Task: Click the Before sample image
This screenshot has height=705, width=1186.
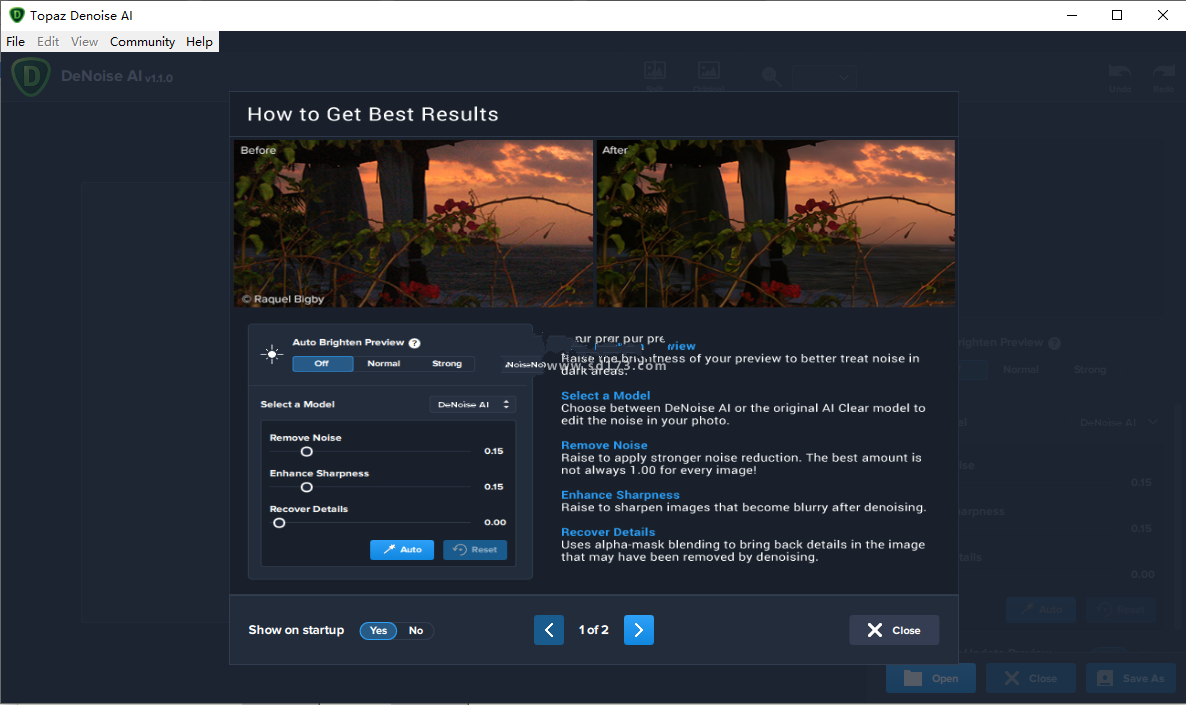Action: coord(413,223)
